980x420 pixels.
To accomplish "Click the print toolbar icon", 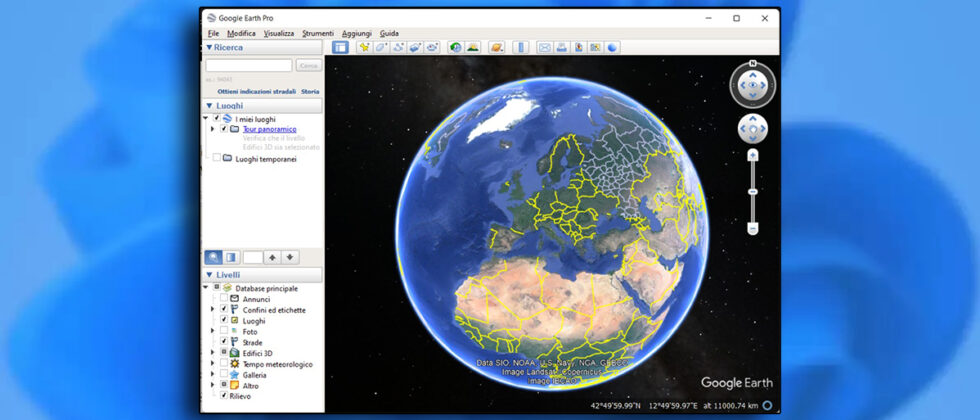I will point(562,47).
